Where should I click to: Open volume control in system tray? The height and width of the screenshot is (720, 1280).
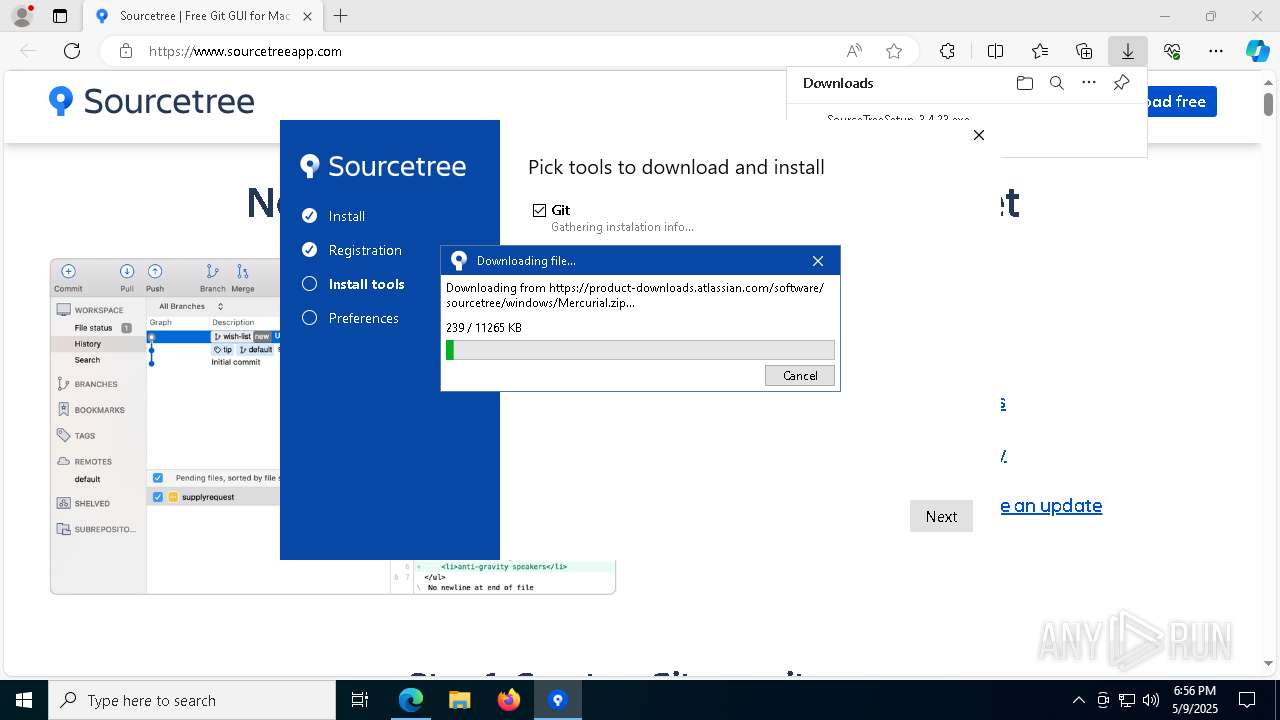tap(1151, 700)
